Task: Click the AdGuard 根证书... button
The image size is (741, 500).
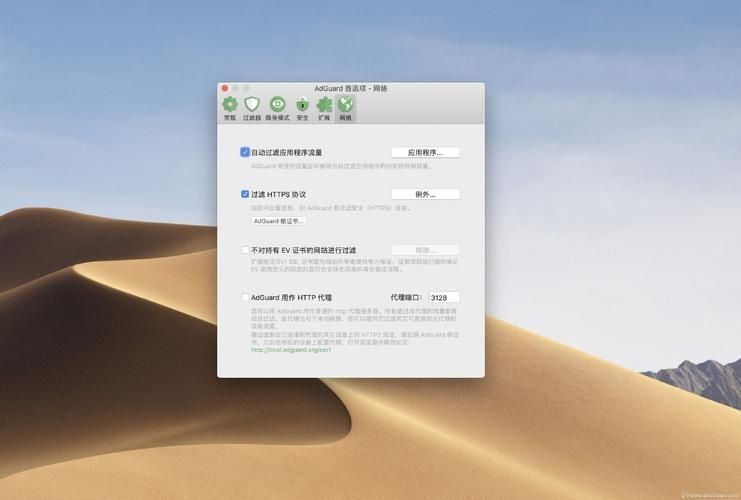Action: coord(278,221)
